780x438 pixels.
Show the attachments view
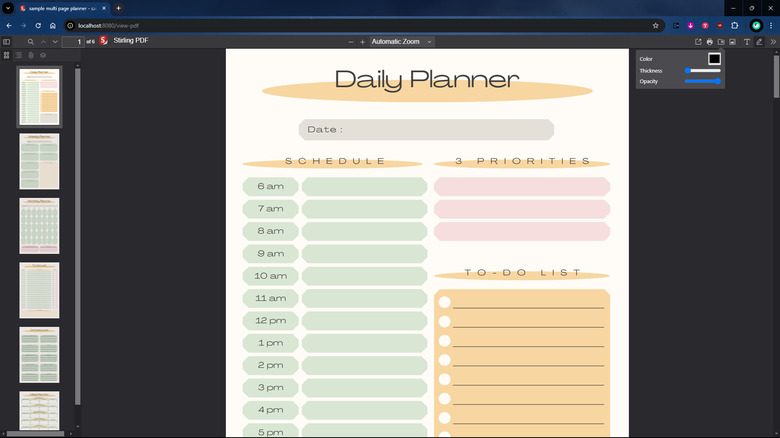click(x=31, y=55)
